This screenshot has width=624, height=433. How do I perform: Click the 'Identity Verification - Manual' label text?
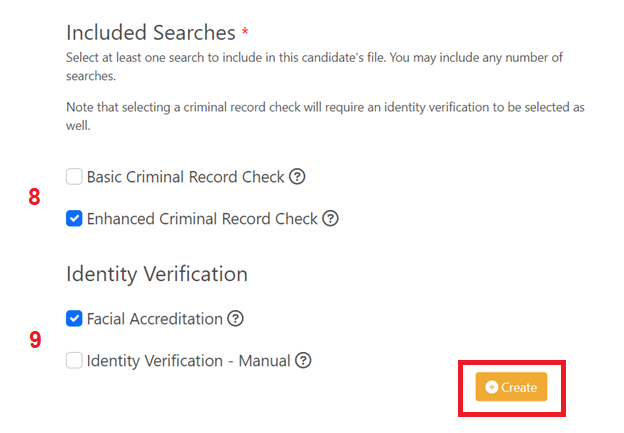(x=189, y=361)
